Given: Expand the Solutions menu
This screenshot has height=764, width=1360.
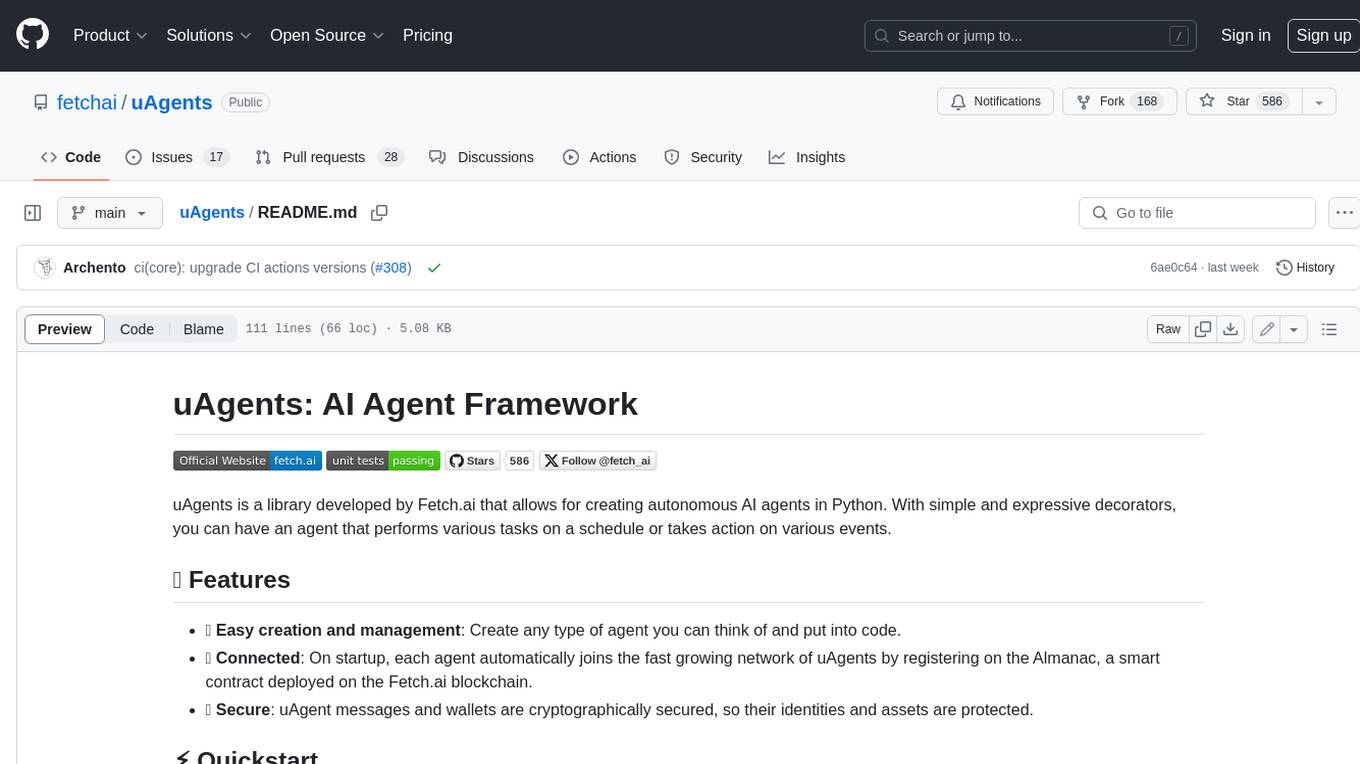Looking at the screenshot, I should pyautogui.click(x=209, y=35).
